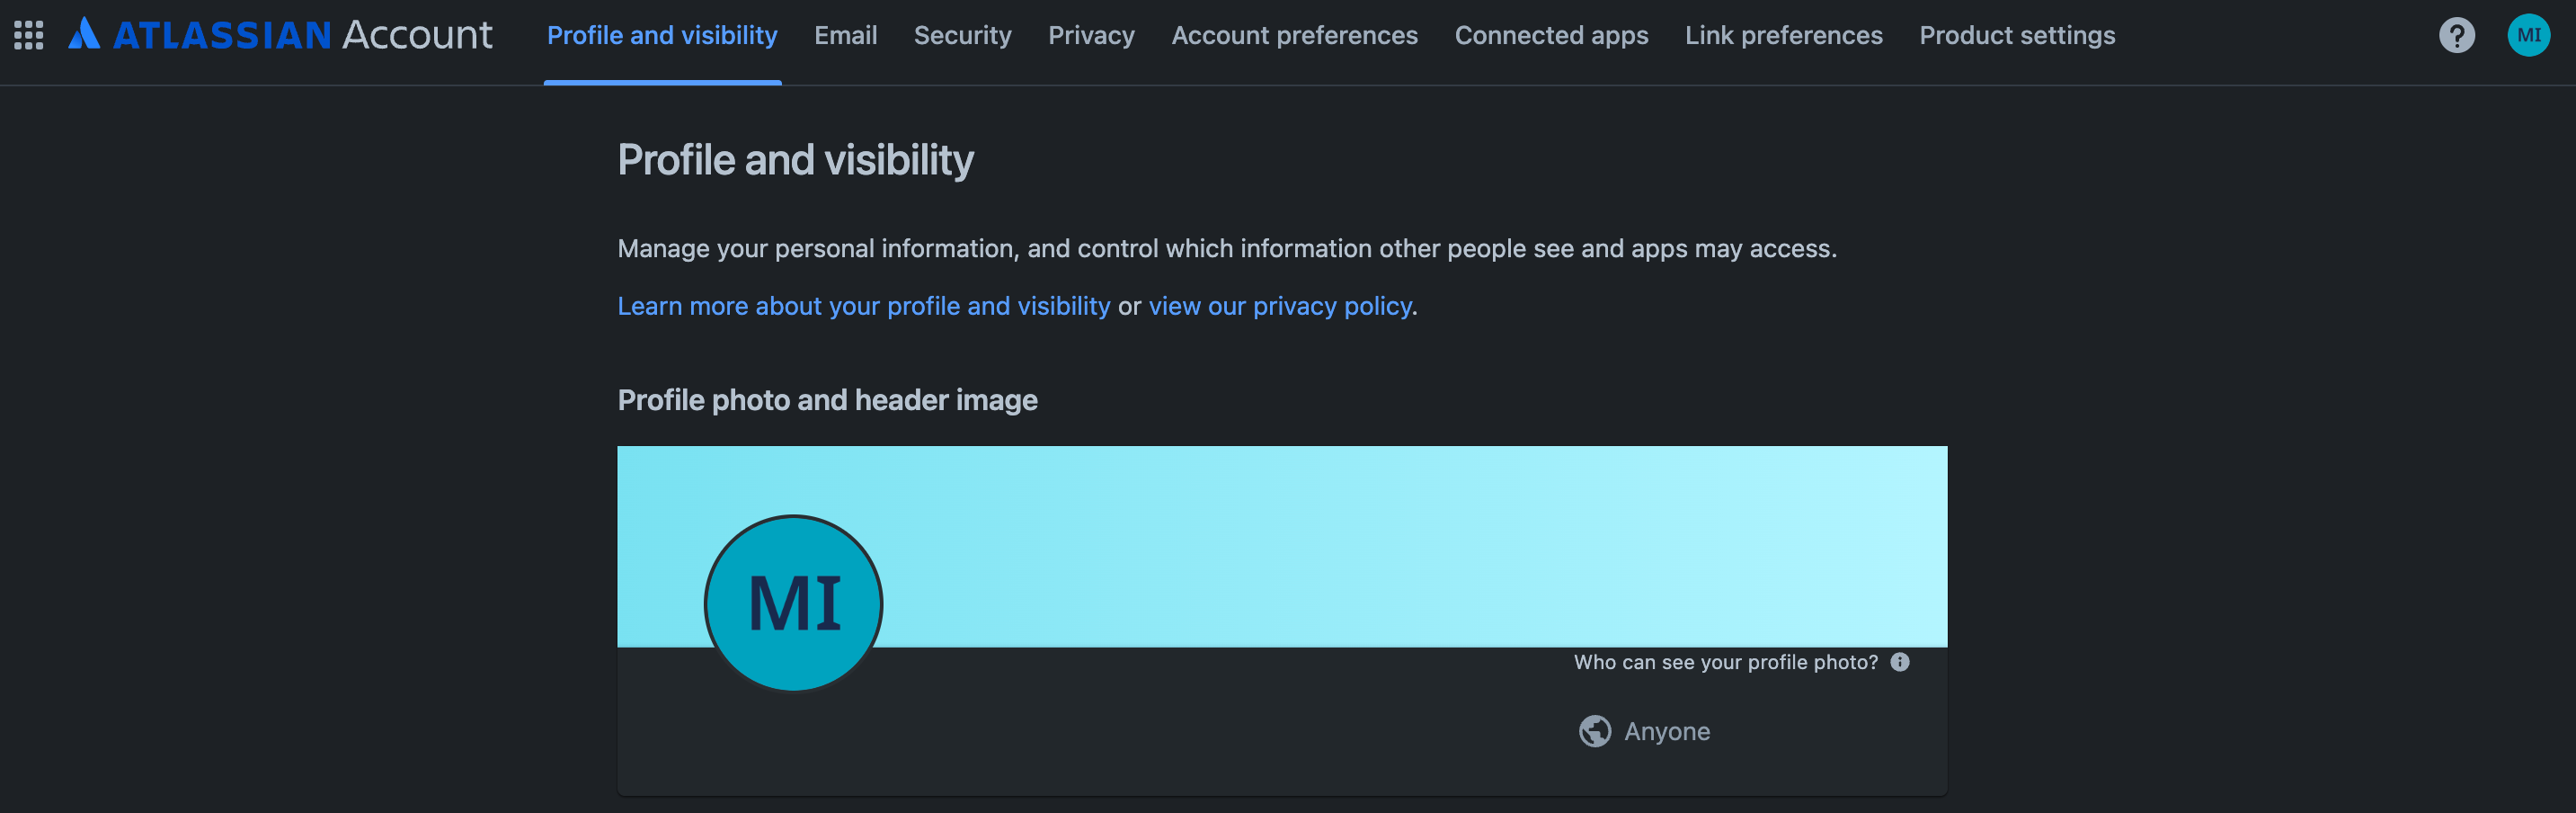Open the Atlassian app switcher grid

pyautogui.click(x=29, y=35)
